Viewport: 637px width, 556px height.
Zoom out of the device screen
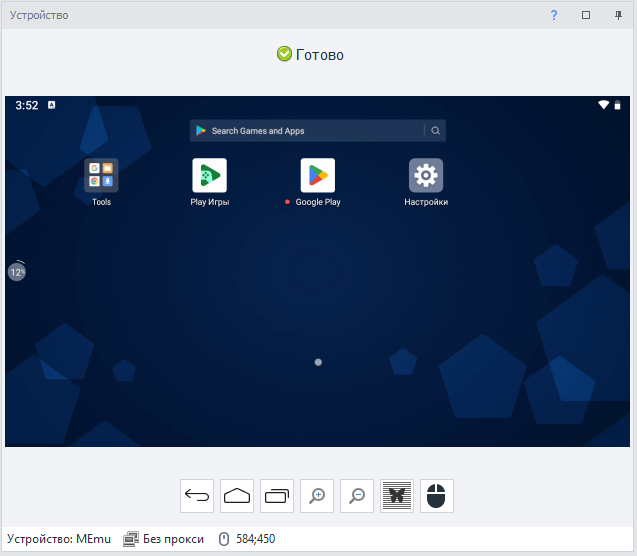tap(357, 496)
